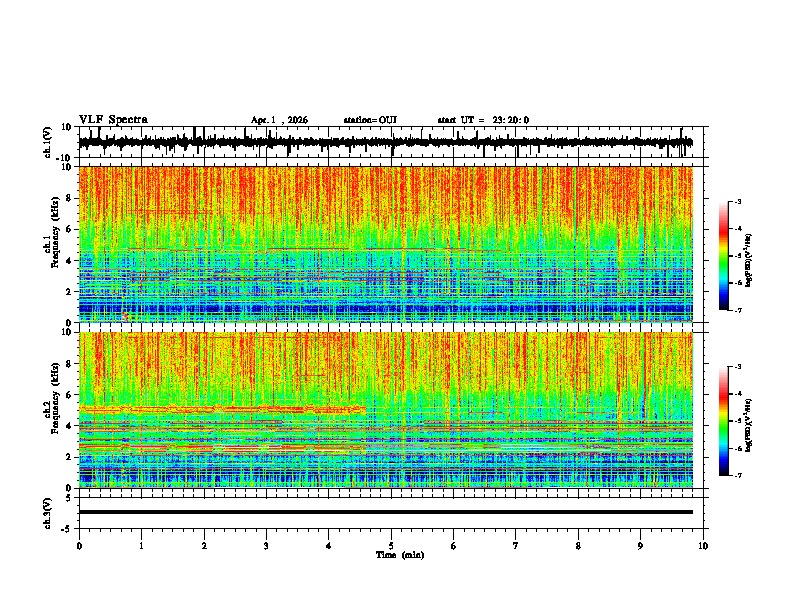Click the "8" tick on ch.1 frequency axis
Screen dimensions: 792x612
pos(70,198)
